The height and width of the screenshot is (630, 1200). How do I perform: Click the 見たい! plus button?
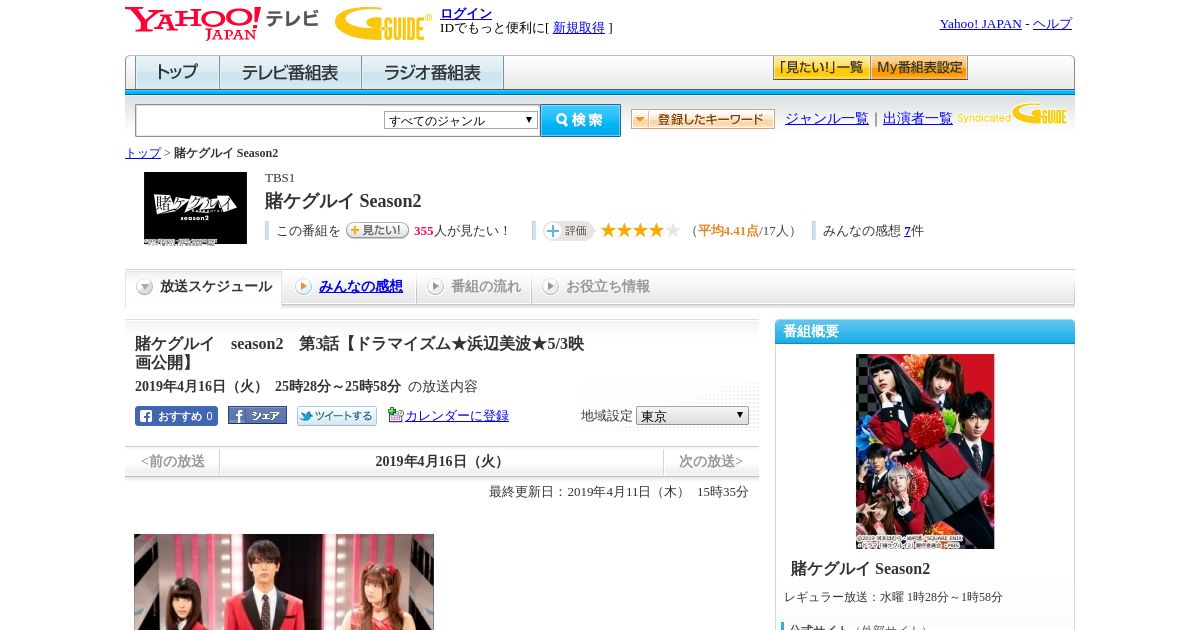tap(377, 230)
